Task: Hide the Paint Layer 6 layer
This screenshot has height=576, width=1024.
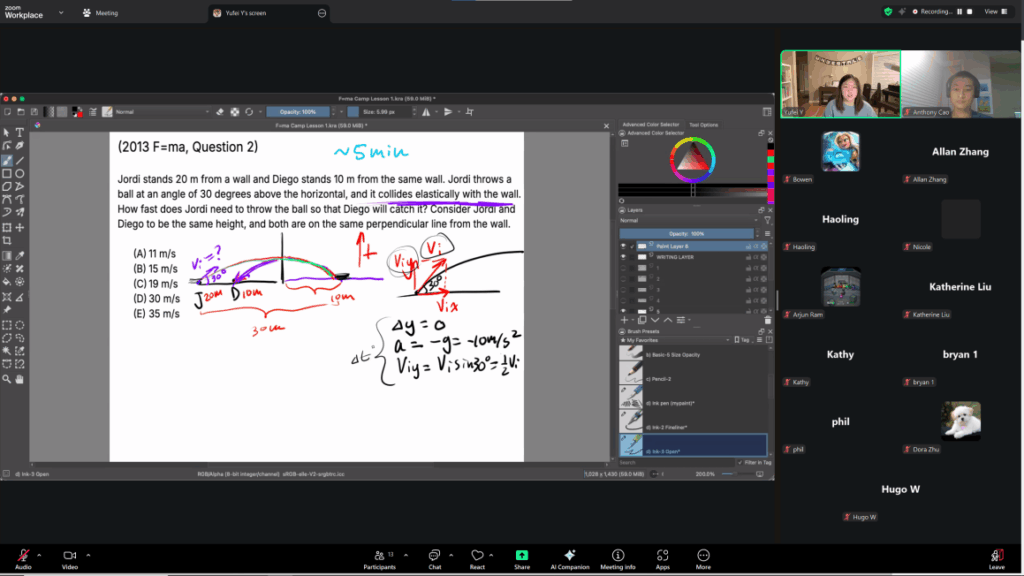Action: [x=624, y=246]
